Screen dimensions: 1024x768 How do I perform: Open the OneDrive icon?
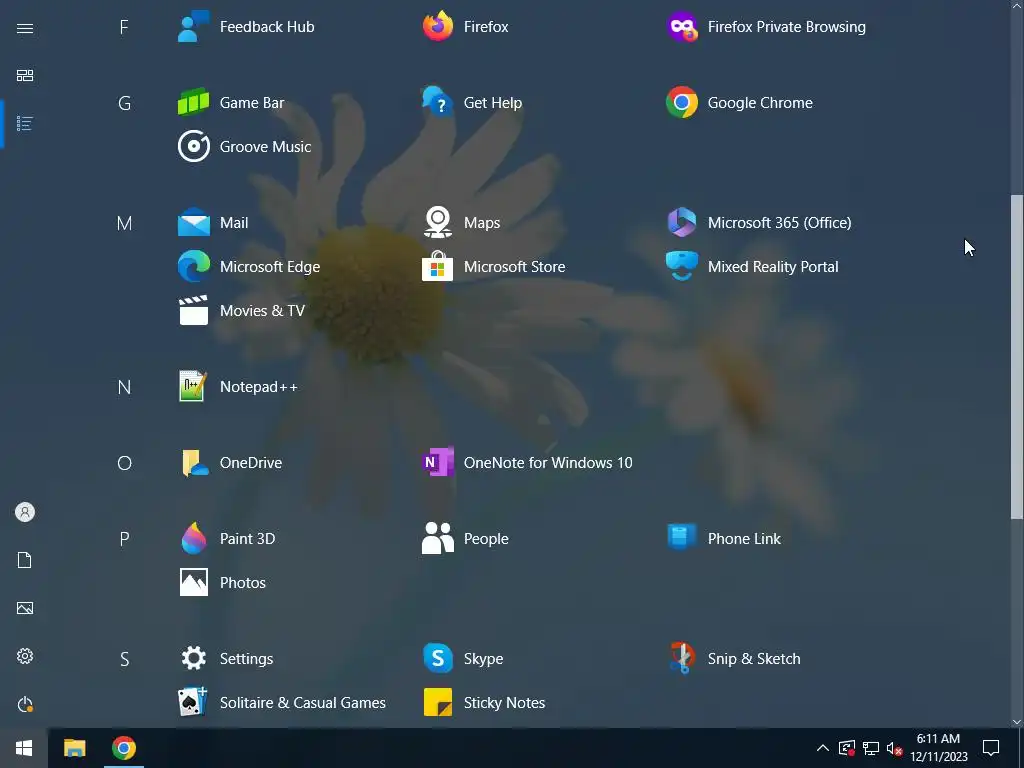[193, 462]
